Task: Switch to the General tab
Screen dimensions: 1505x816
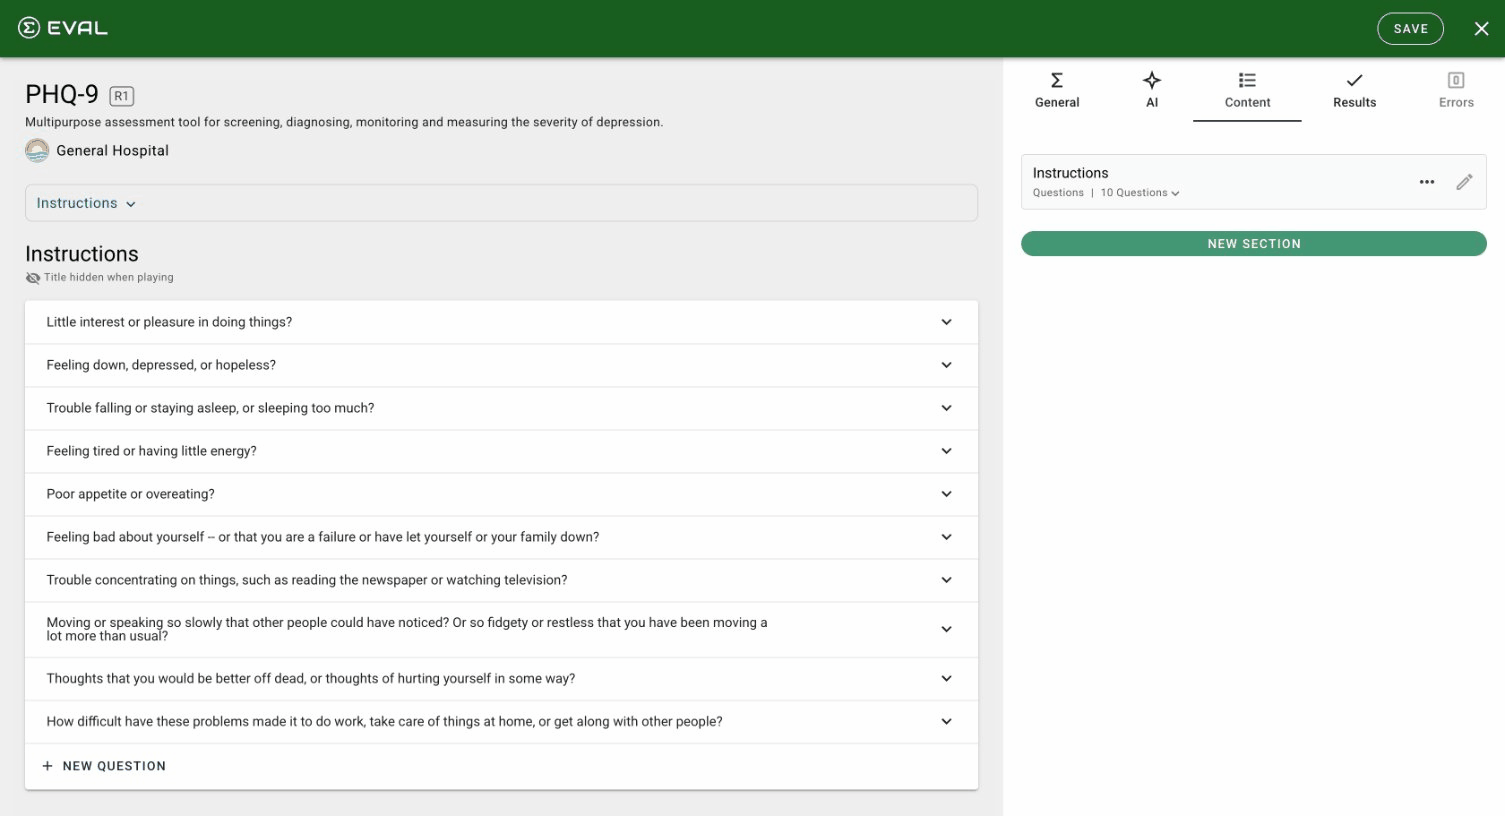Action: click(x=1056, y=91)
